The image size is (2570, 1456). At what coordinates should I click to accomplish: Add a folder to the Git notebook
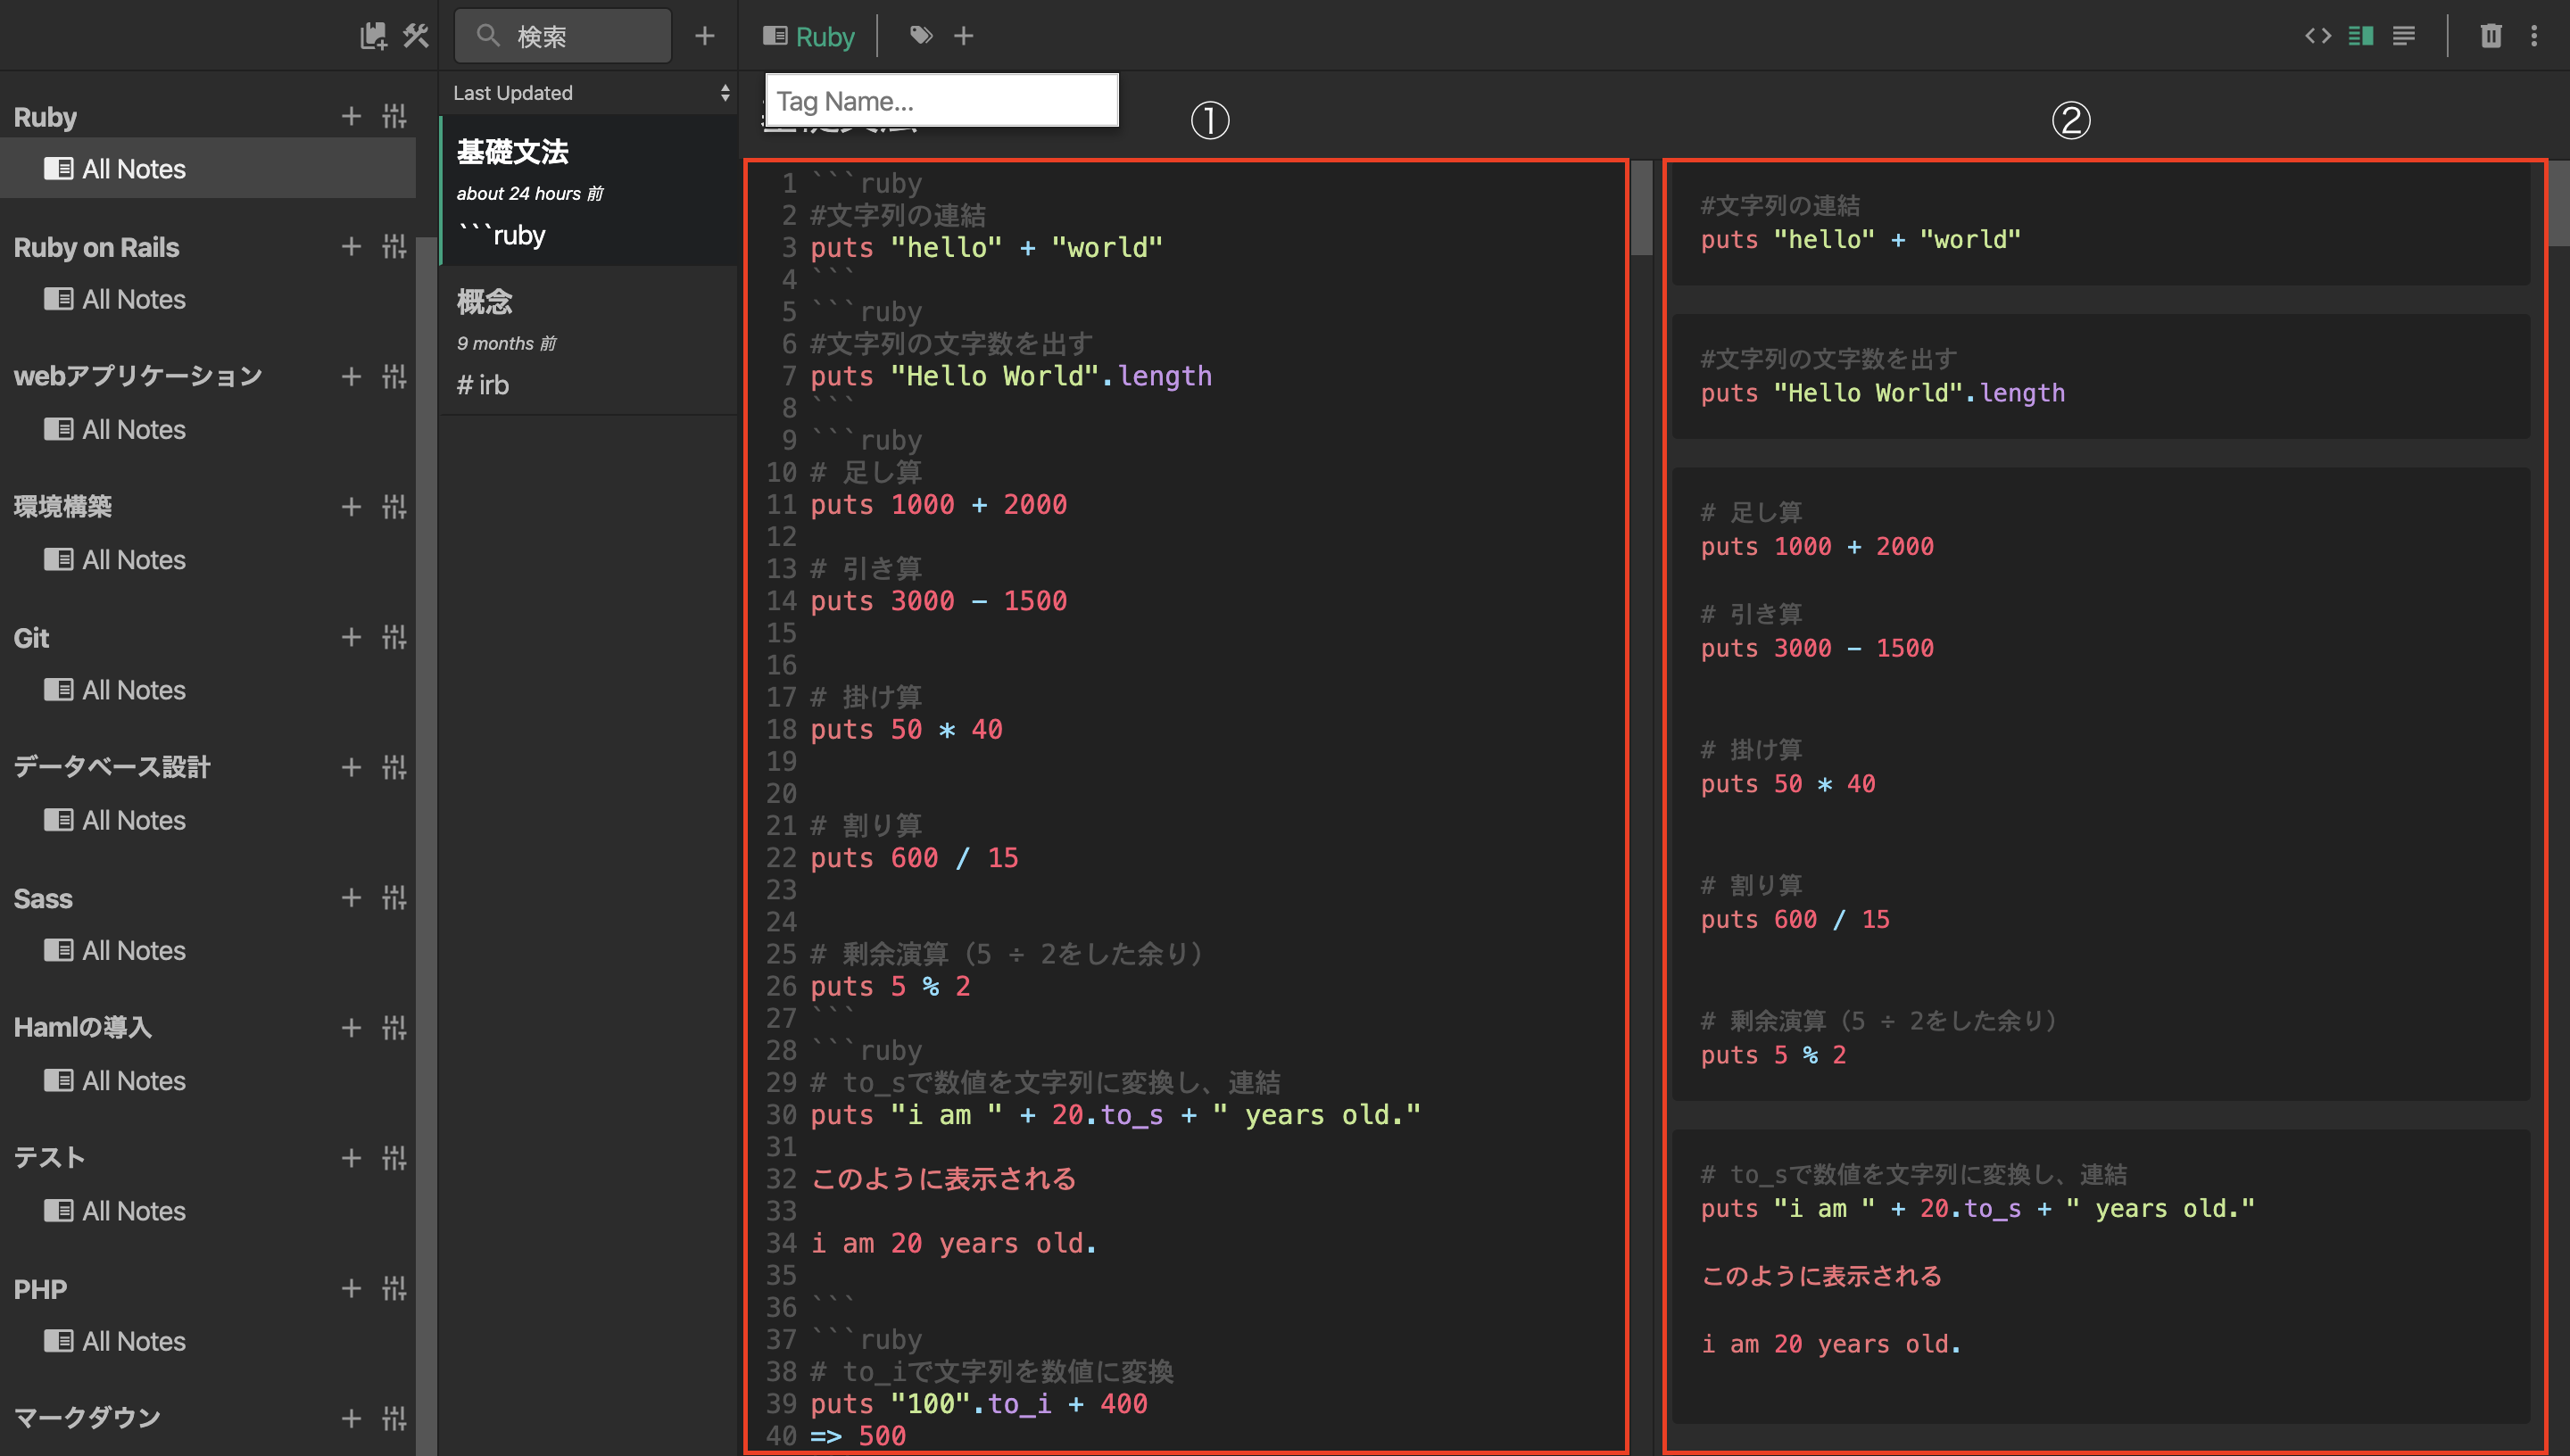tap(351, 637)
